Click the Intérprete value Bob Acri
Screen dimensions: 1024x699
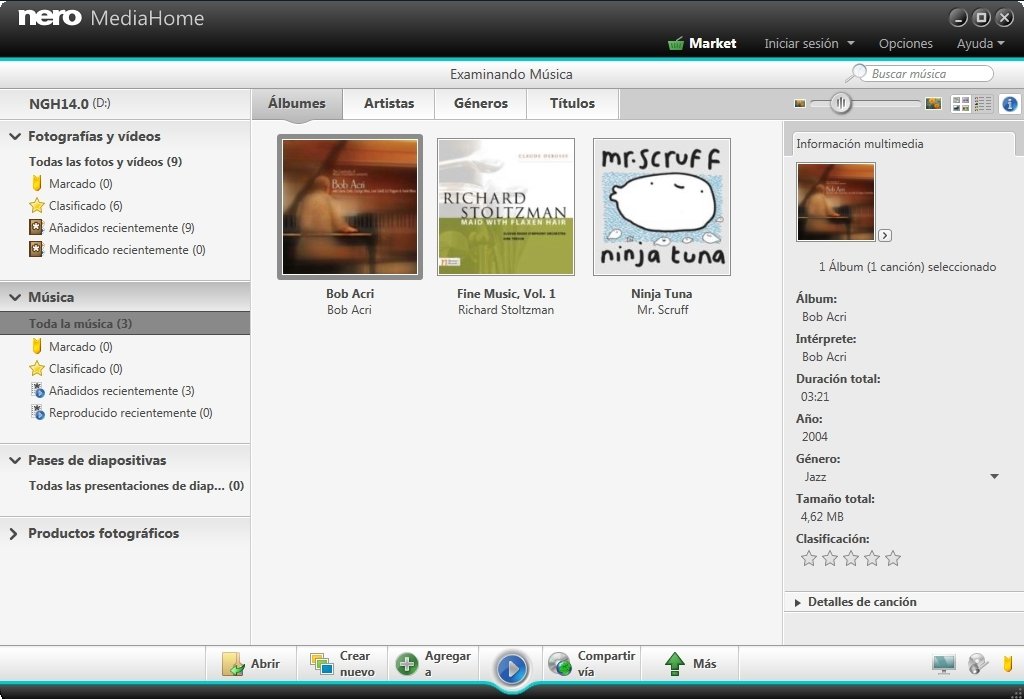[824, 357]
